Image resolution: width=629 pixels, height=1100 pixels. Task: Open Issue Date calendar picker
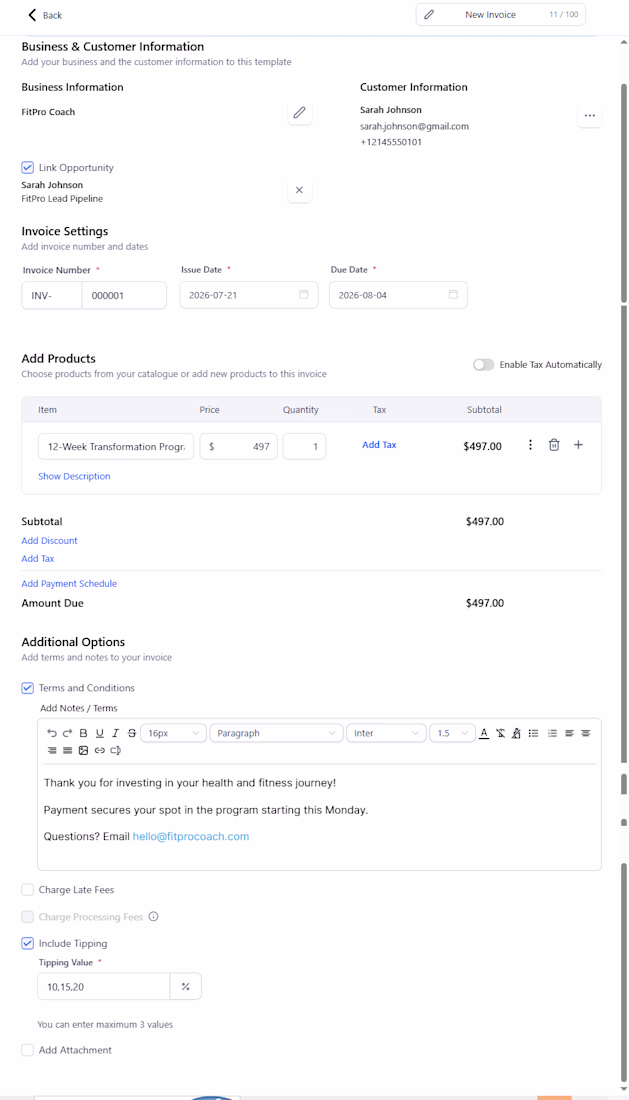[304, 295]
